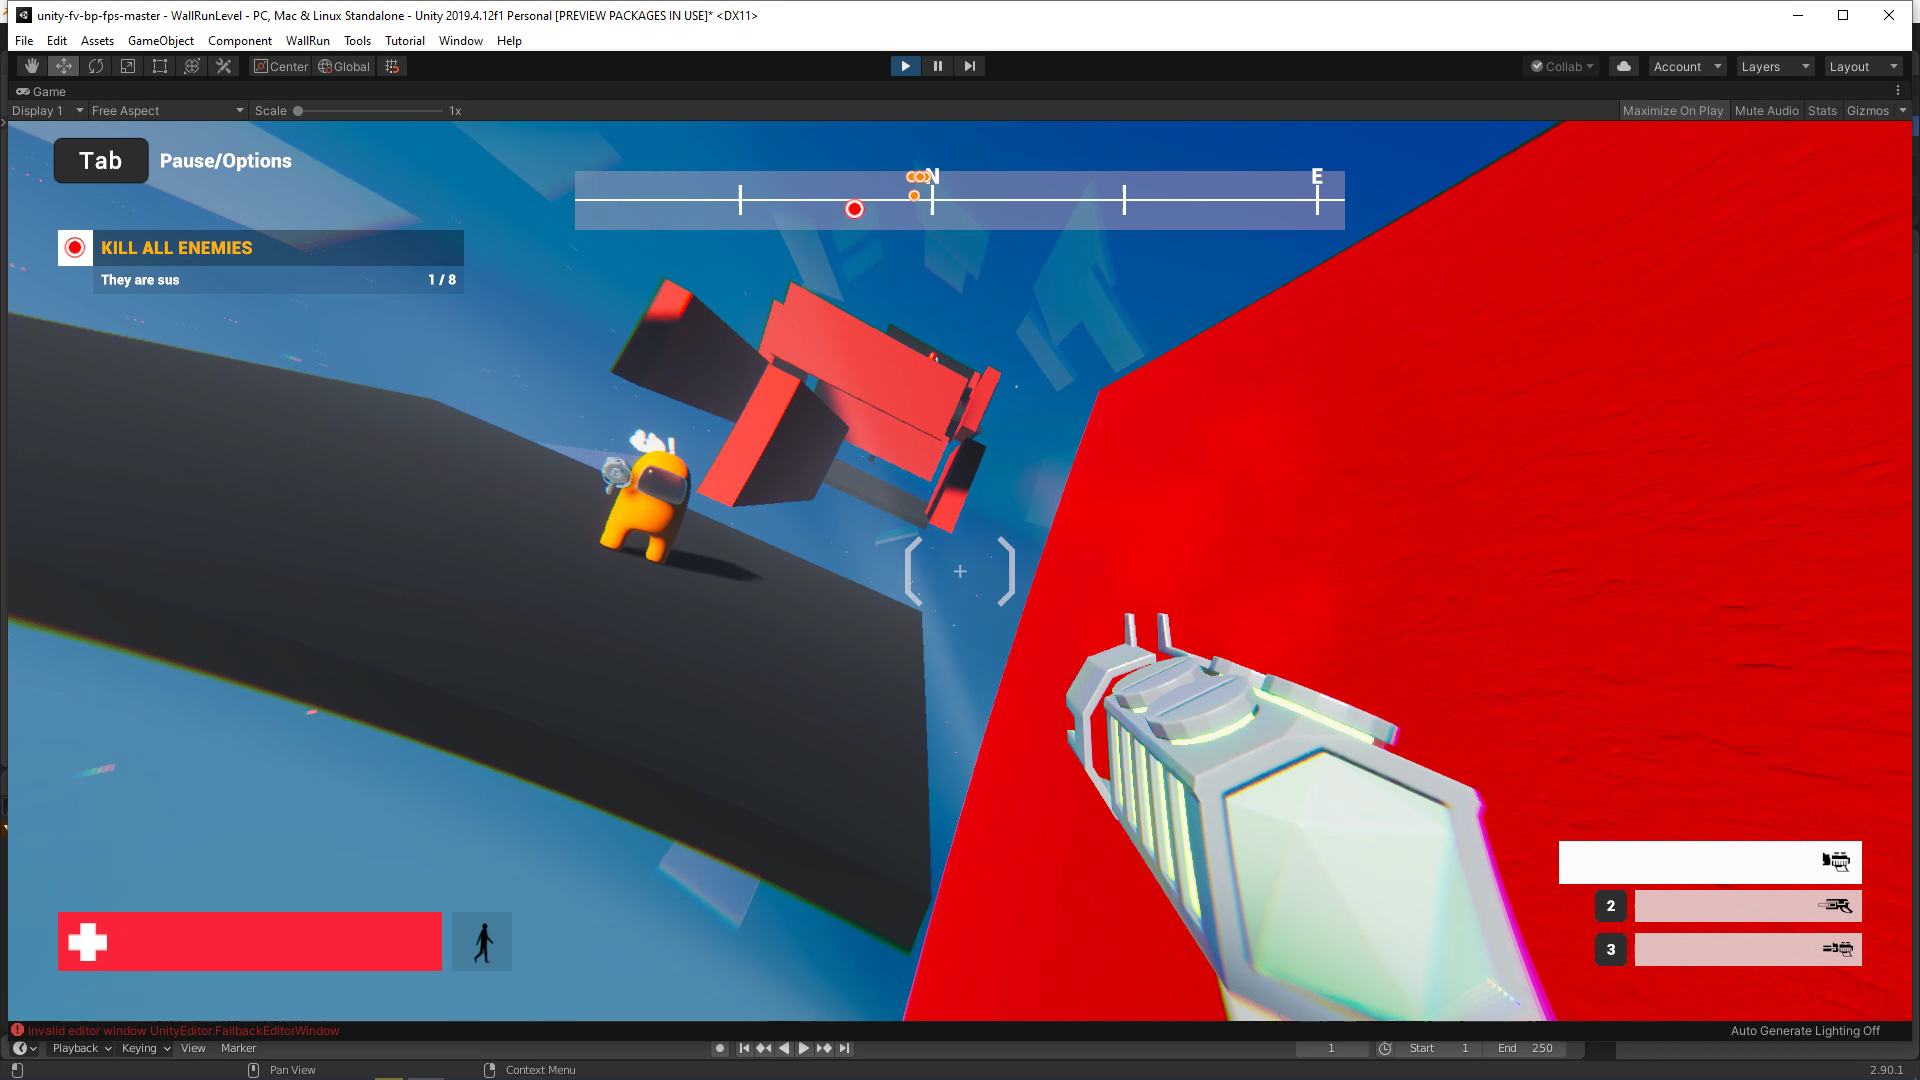Expand the Gizmos dropdown arrow

coord(1902,111)
